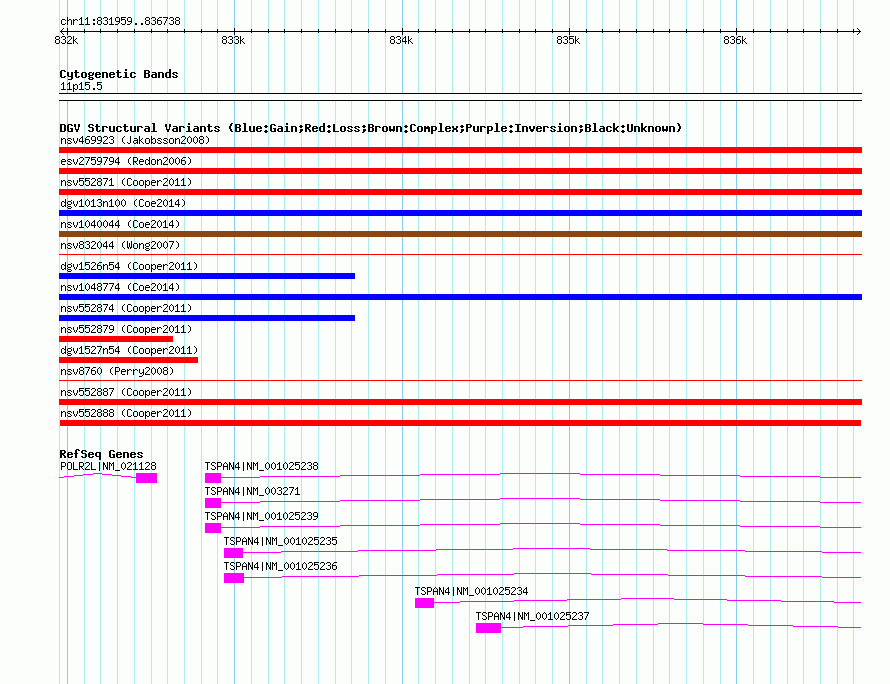890x684 pixels.
Task: Open the nsv552888 (Cooper2011) label
Action: click(126, 413)
